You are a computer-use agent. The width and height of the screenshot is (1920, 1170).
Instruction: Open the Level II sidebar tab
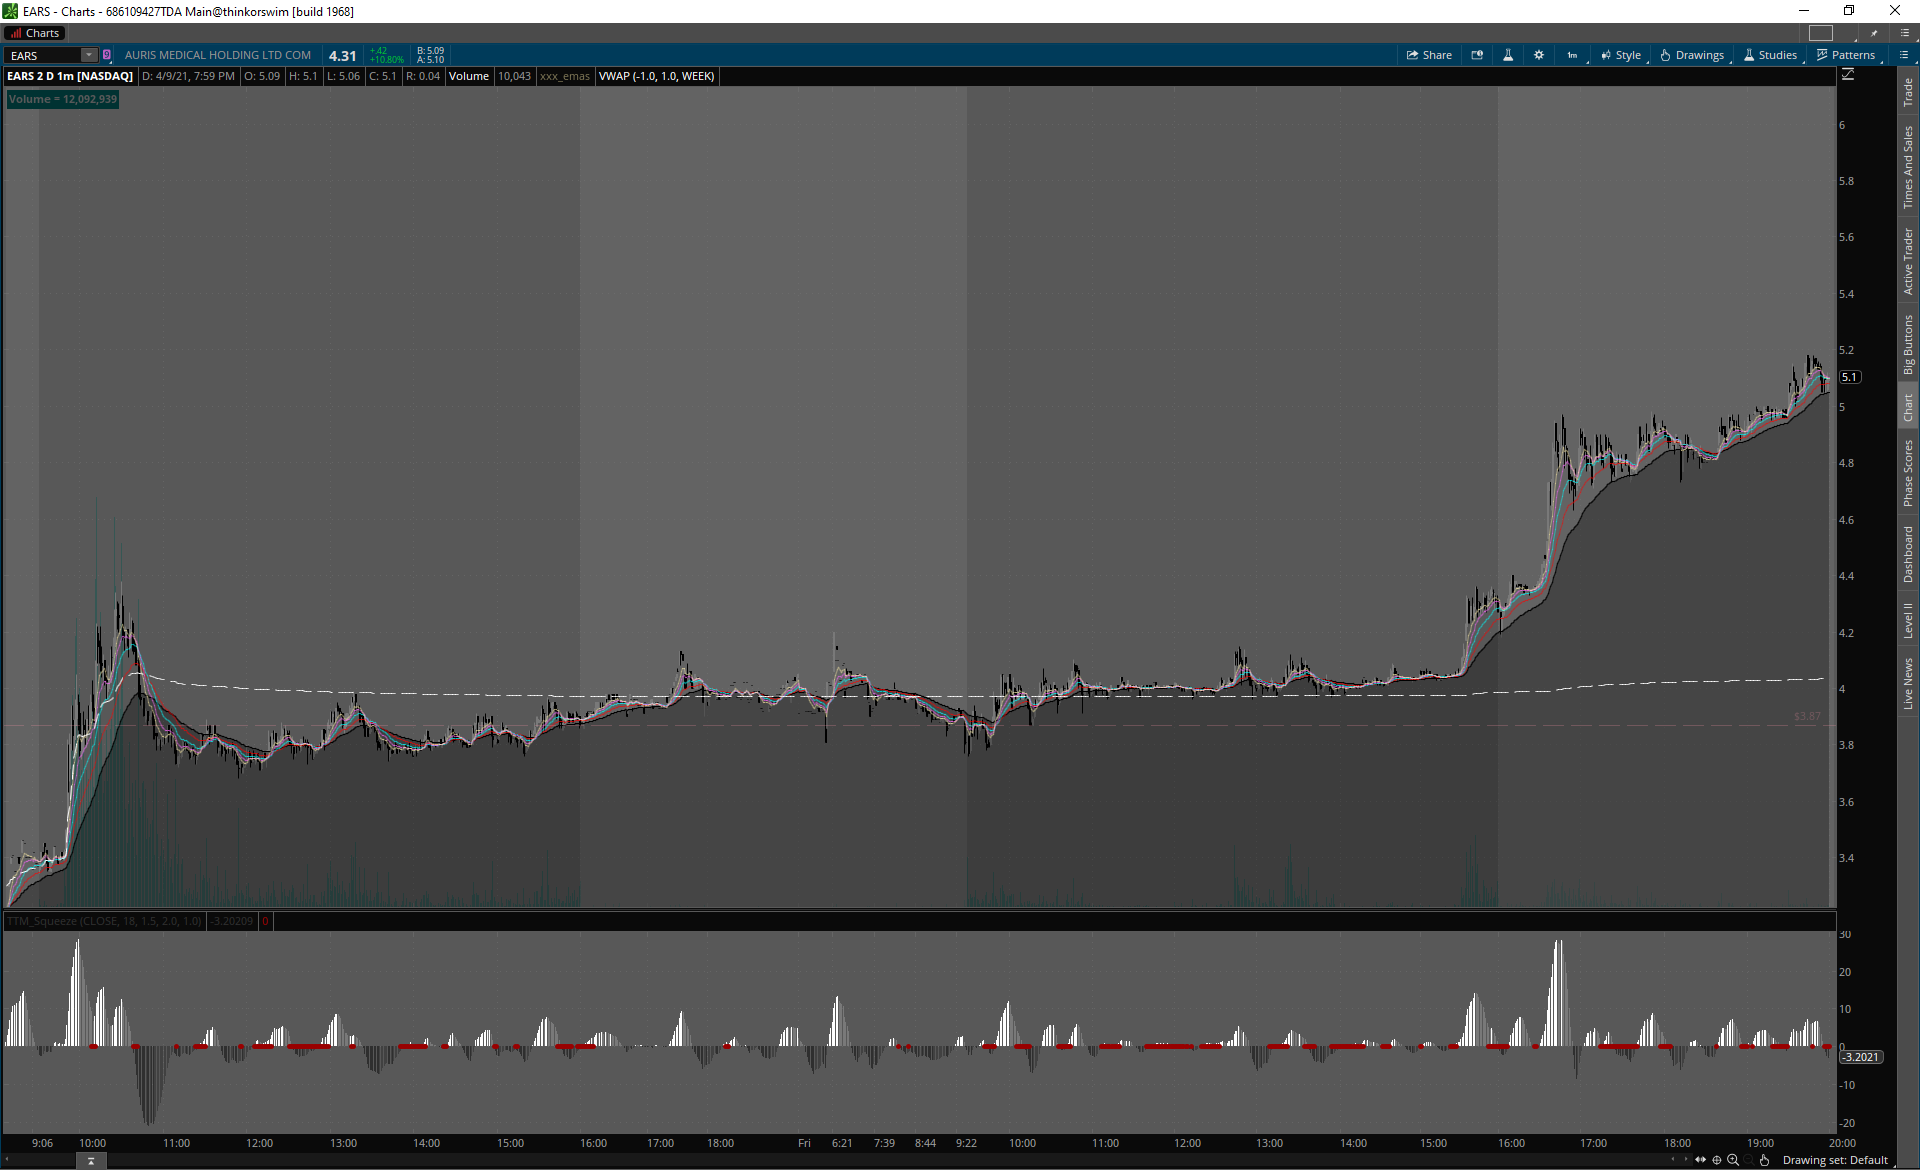(1908, 620)
